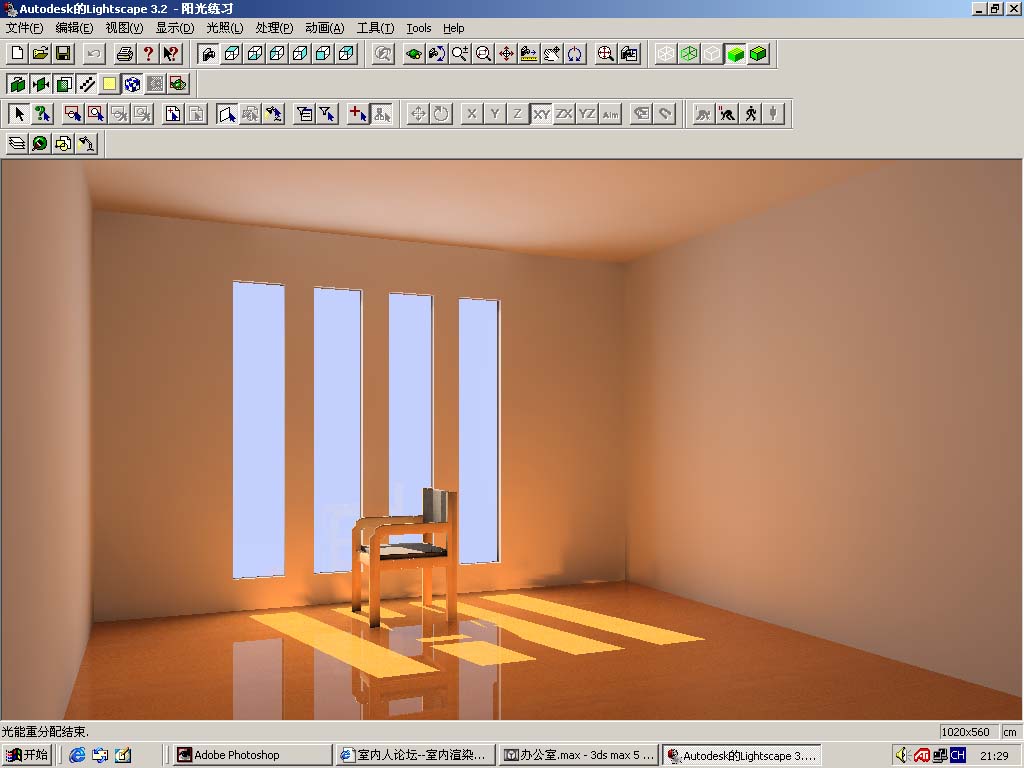Open the 文件(F) menu
This screenshot has height=768, width=1024.
pyautogui.click(x=24, y=28)
